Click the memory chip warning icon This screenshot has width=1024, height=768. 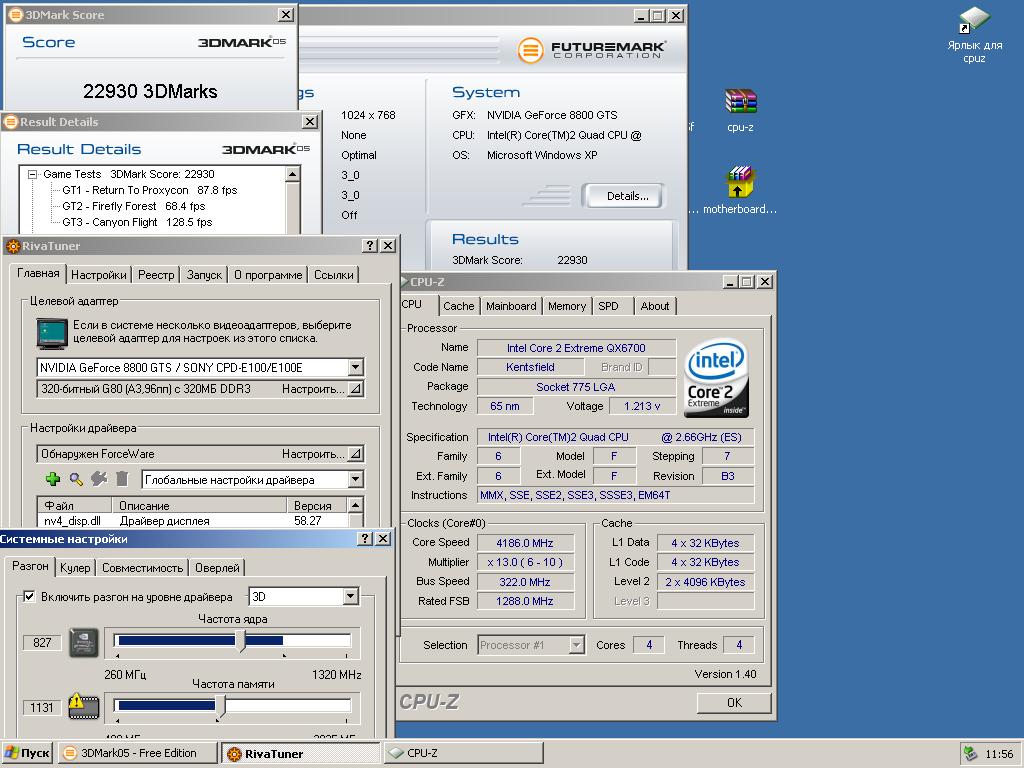tap(84, 706)
